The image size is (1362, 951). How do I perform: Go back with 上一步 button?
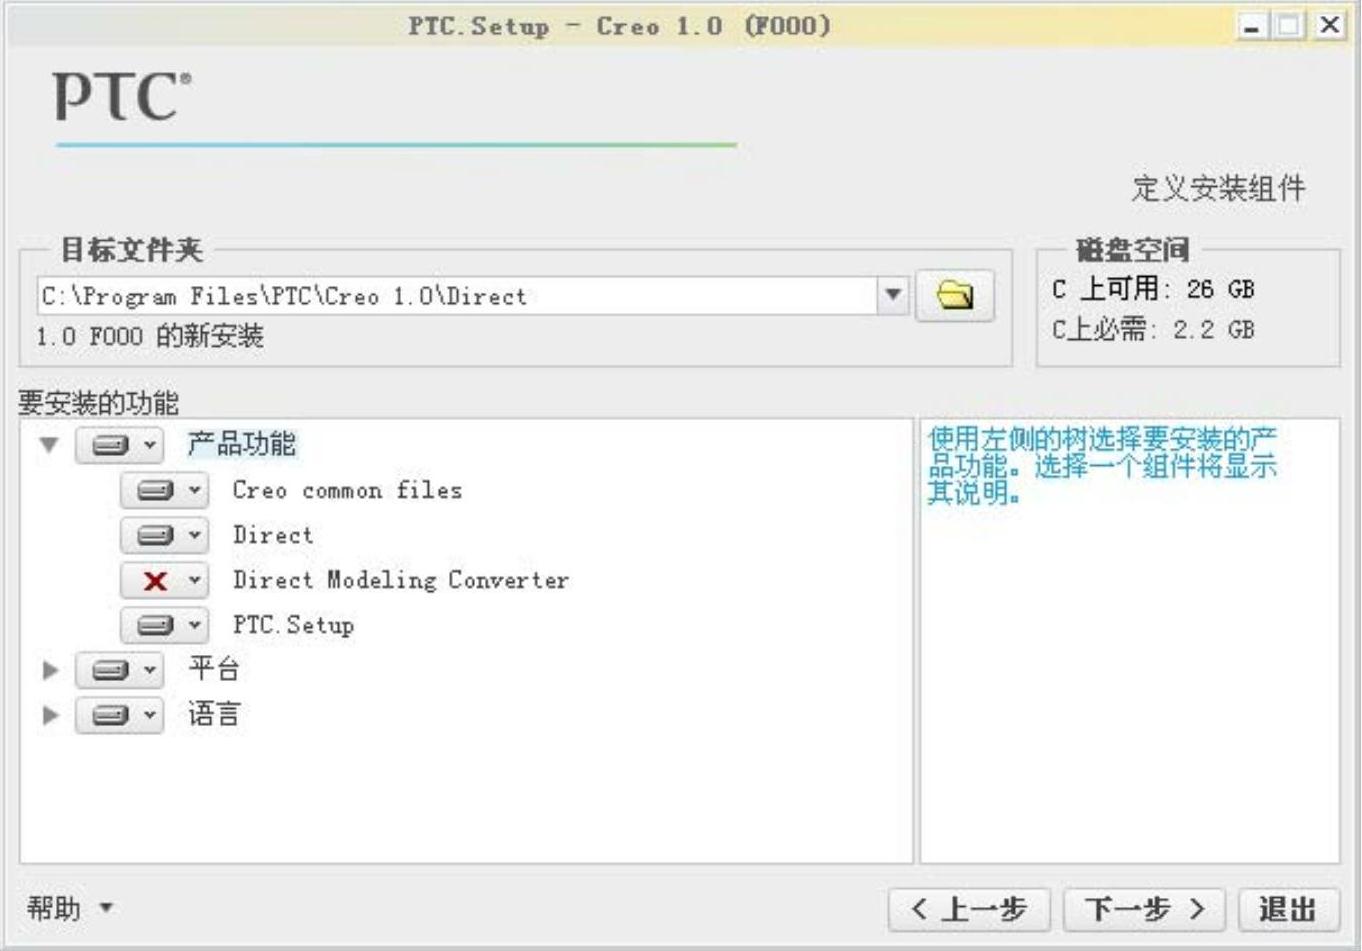pyautogui.click(x=969, y=909)
